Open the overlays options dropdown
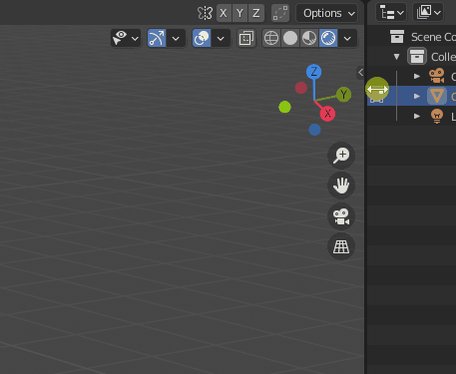This screenshot has width=456, height=374. [220, 39]
